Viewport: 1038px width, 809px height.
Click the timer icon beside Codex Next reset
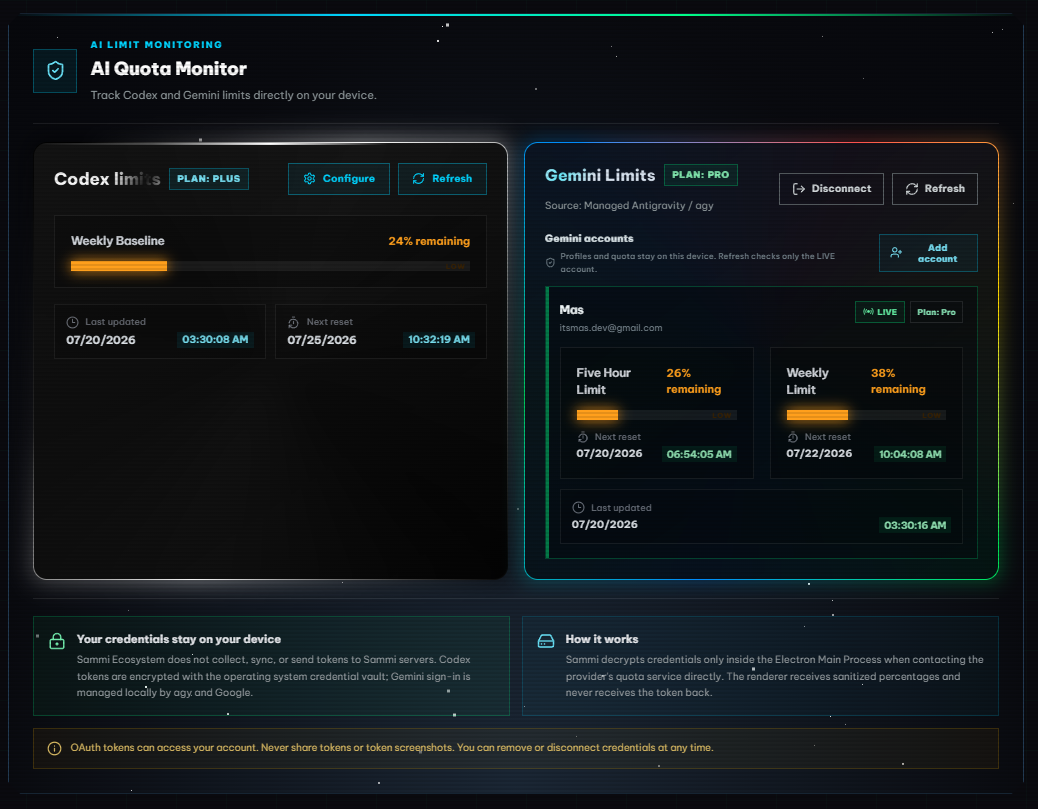(293, 322)
